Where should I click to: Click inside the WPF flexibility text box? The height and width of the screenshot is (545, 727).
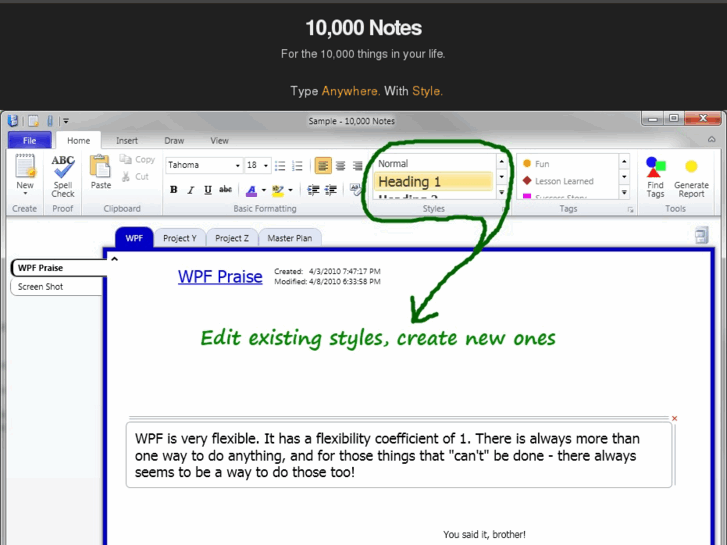[399, 455]
